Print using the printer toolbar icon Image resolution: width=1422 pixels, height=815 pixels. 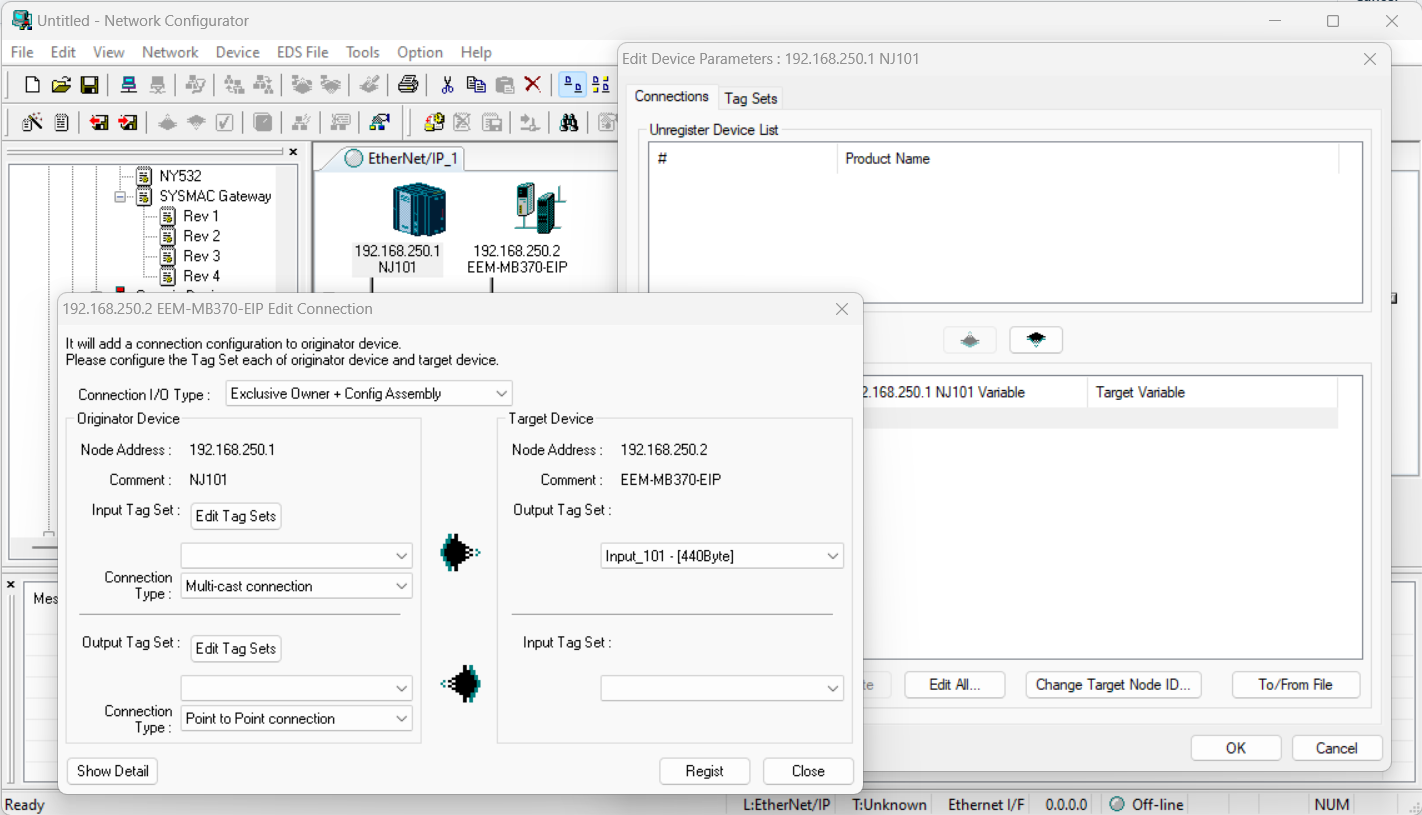(407, 85)
